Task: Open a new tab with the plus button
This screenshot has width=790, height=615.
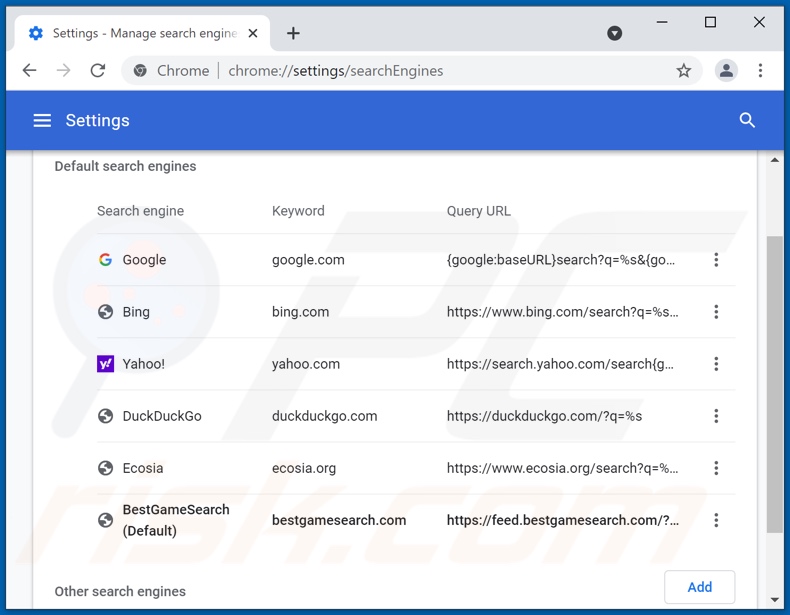Action: coord(293,33)
